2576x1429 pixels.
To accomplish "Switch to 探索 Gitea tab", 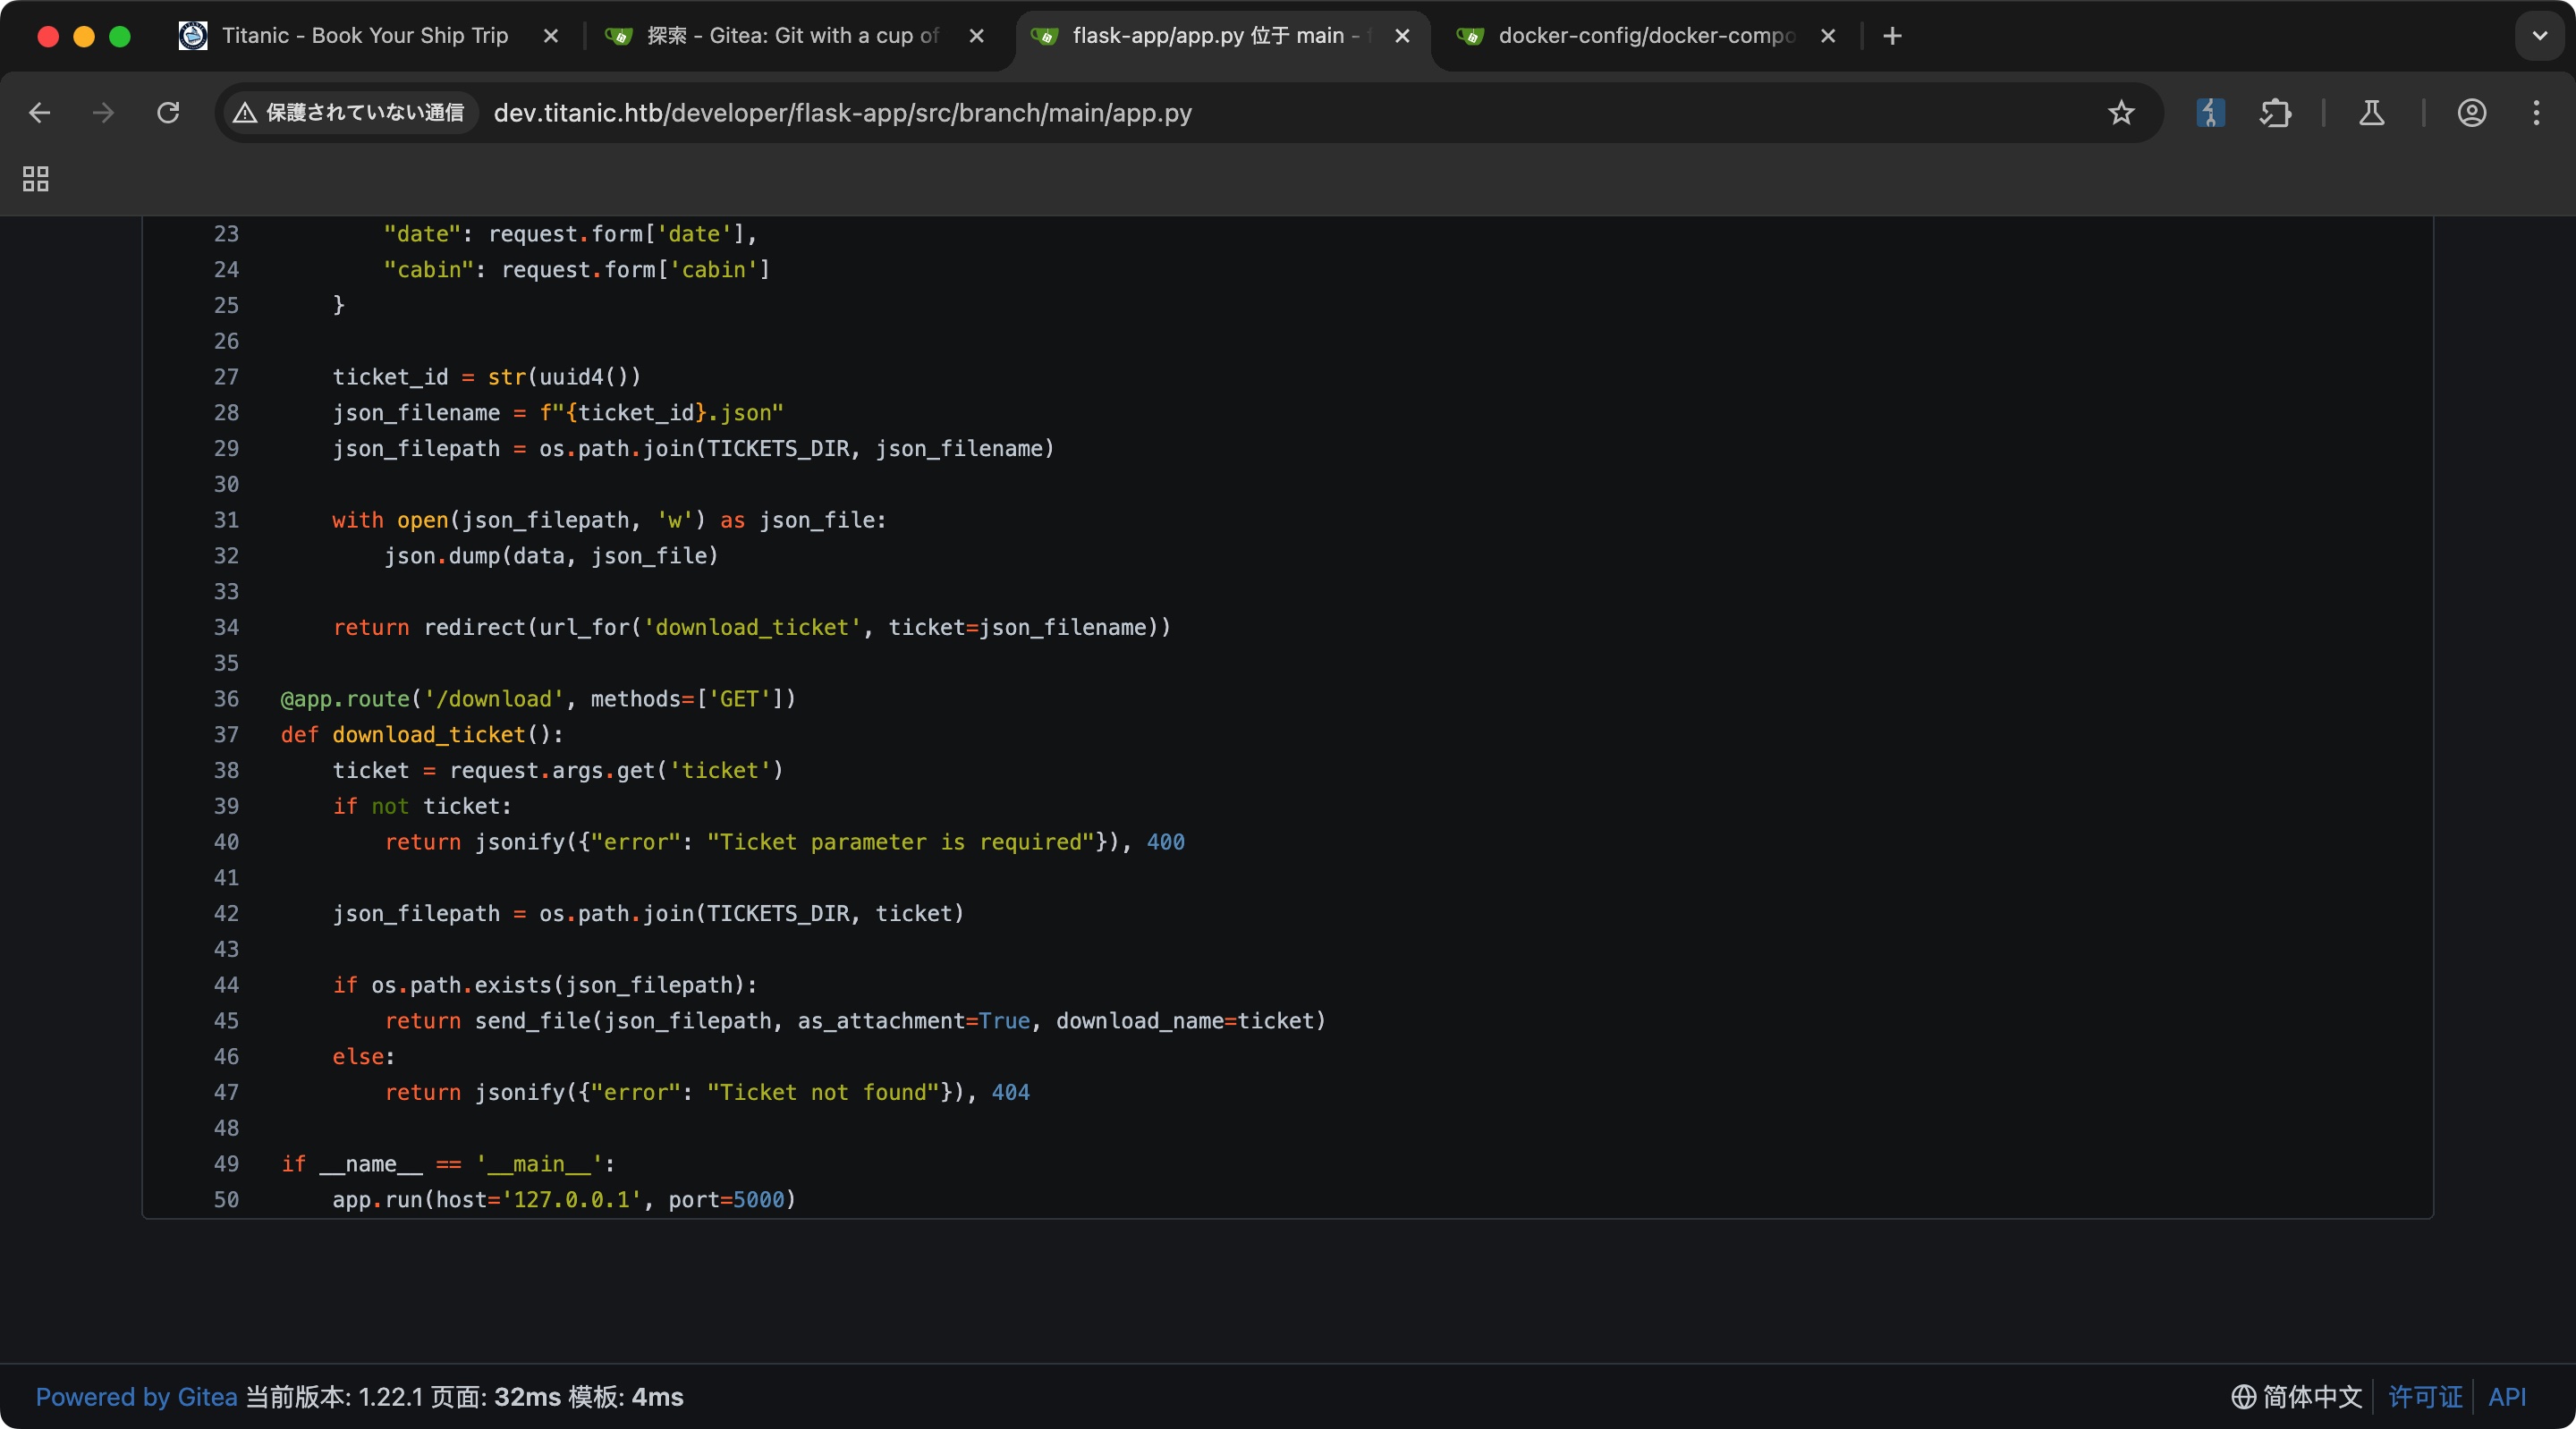I will [x=792, y=36].
